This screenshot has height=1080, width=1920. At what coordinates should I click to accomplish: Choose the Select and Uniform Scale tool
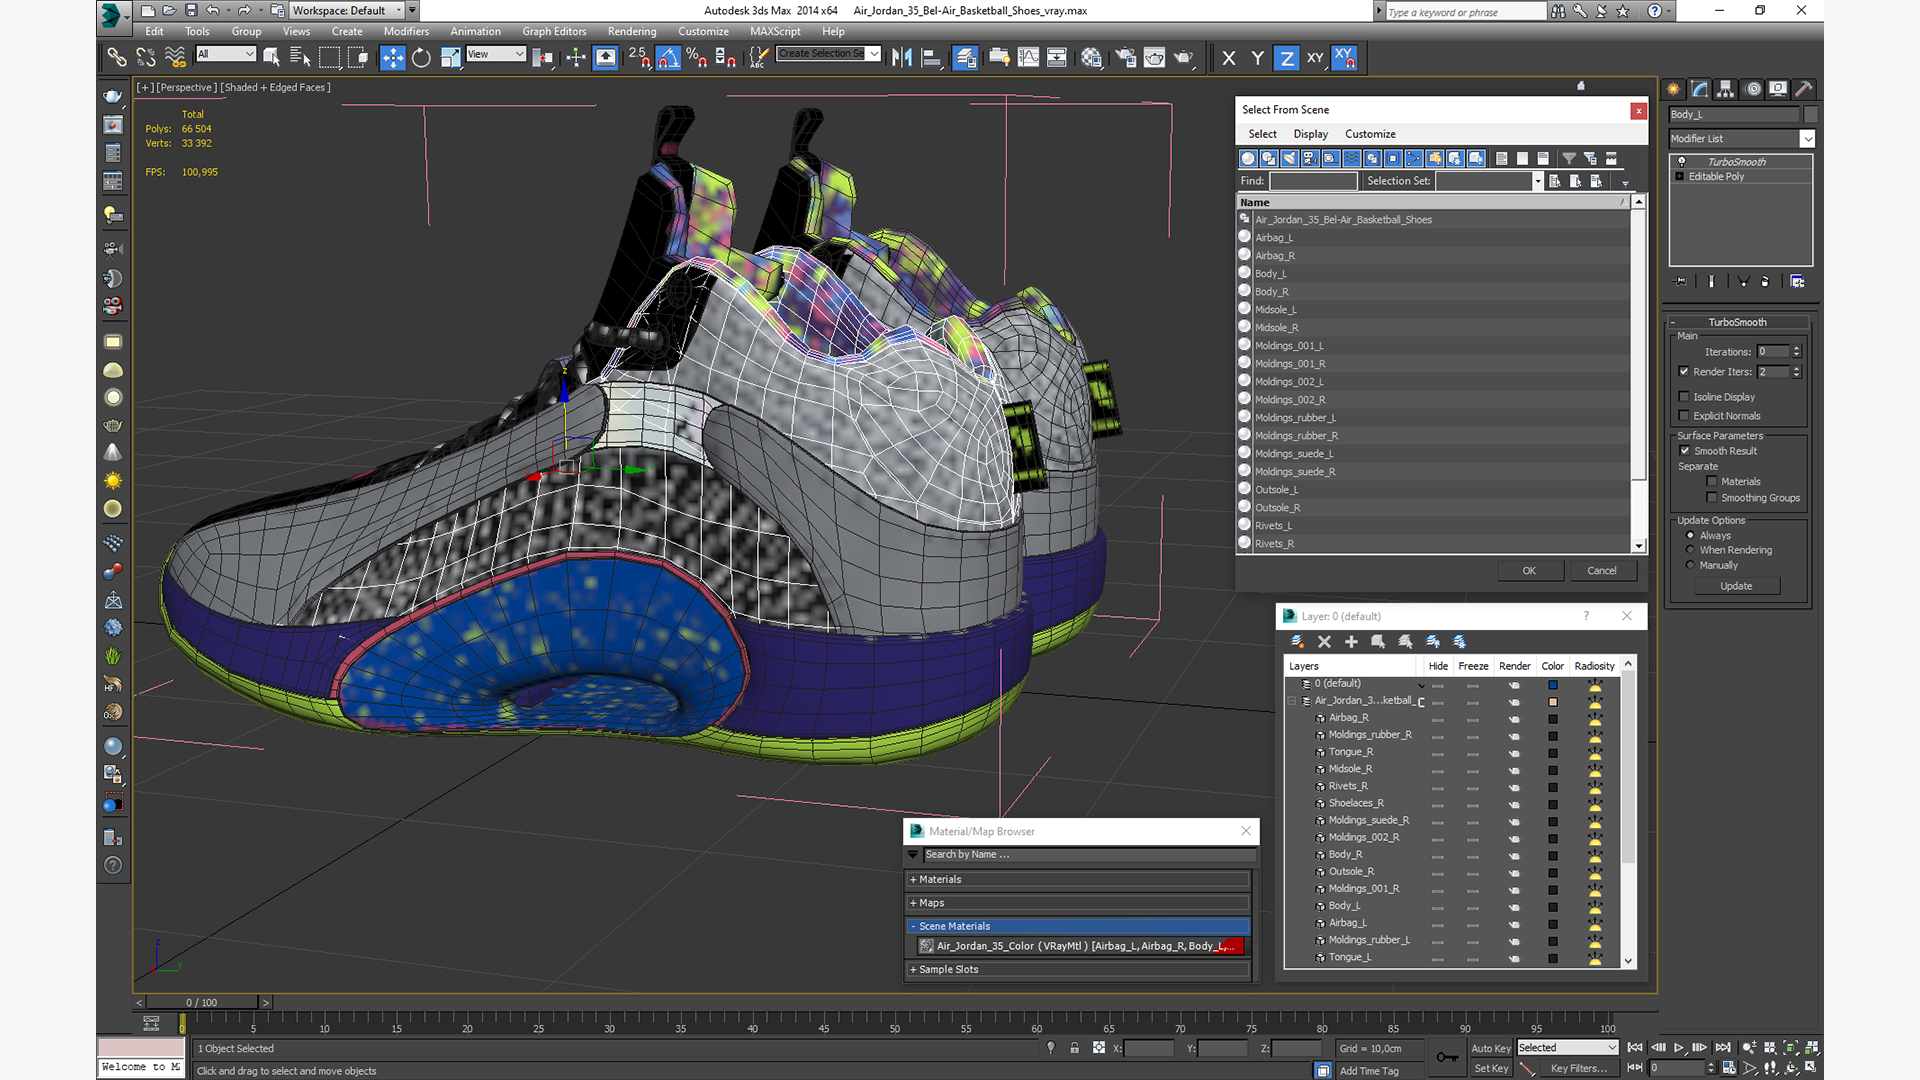(450, 58)
